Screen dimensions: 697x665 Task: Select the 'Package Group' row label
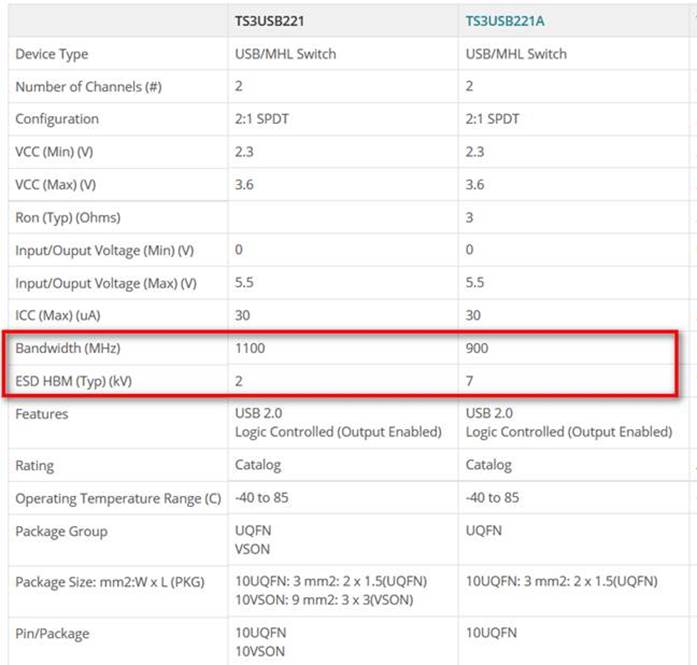pos(61,532)
